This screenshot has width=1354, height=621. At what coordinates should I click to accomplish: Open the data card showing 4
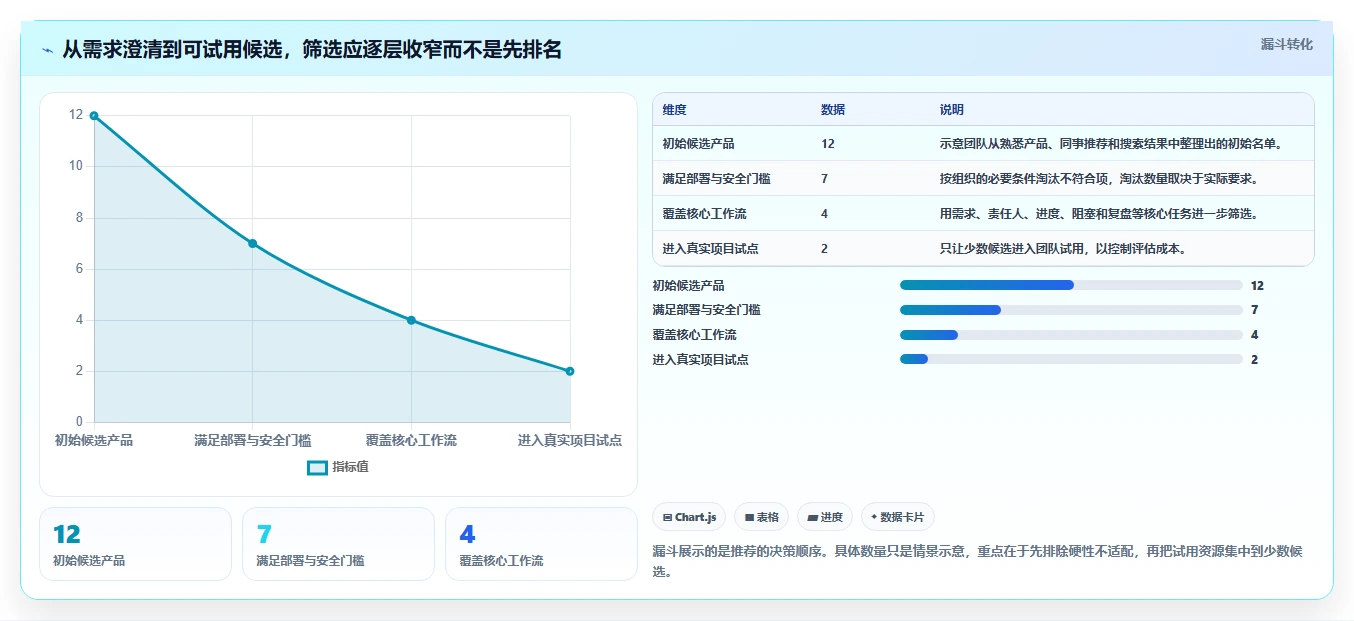(x=541, y=544)
